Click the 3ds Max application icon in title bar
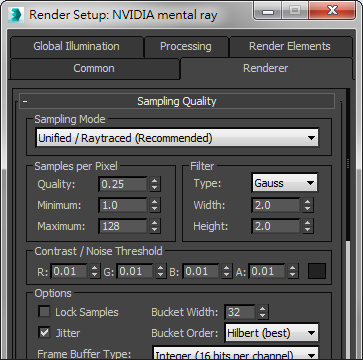The width and height of the screenshot is (363, 360). [x=15, y=15]
